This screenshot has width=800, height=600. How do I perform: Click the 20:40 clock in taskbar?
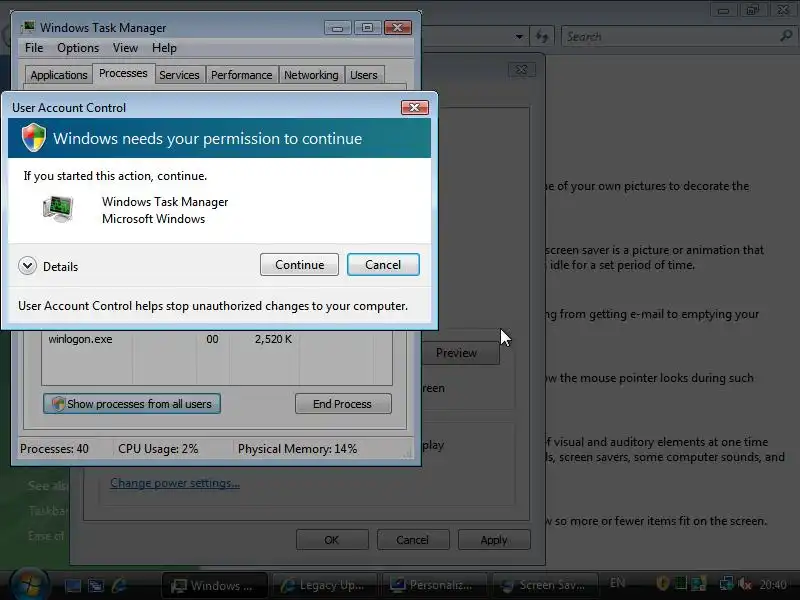tap(773, 584)
